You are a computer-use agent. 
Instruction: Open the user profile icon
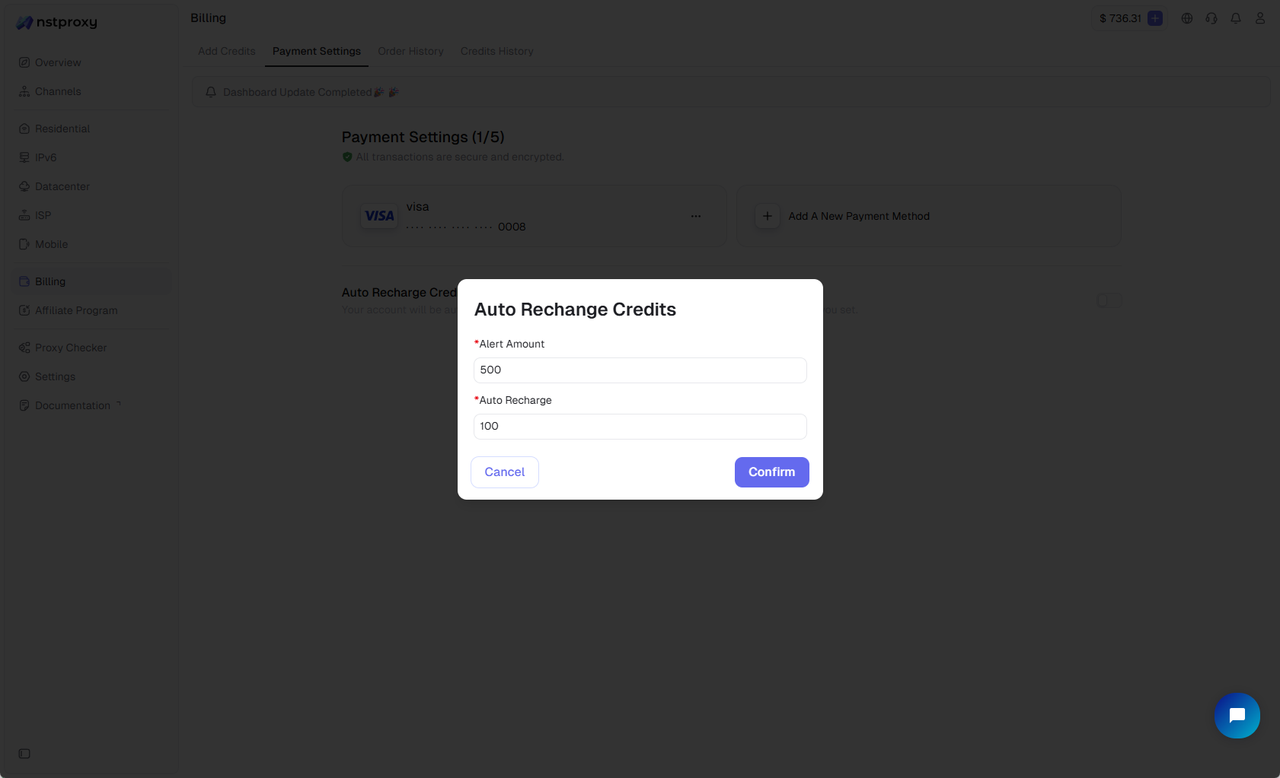(1260, 18)
